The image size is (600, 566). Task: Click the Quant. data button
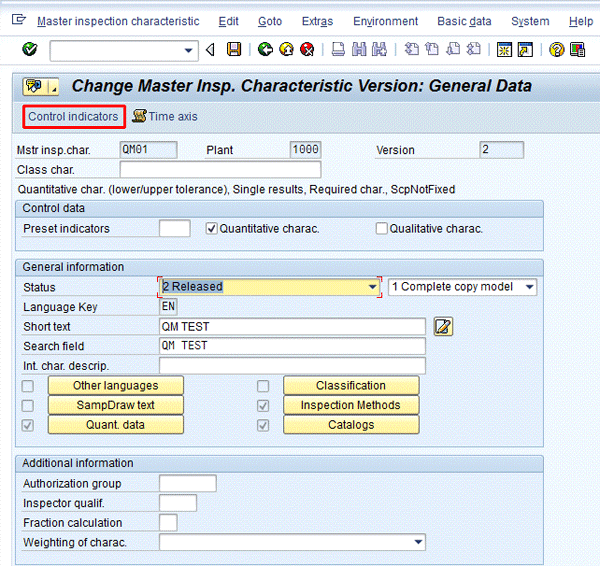116,425
